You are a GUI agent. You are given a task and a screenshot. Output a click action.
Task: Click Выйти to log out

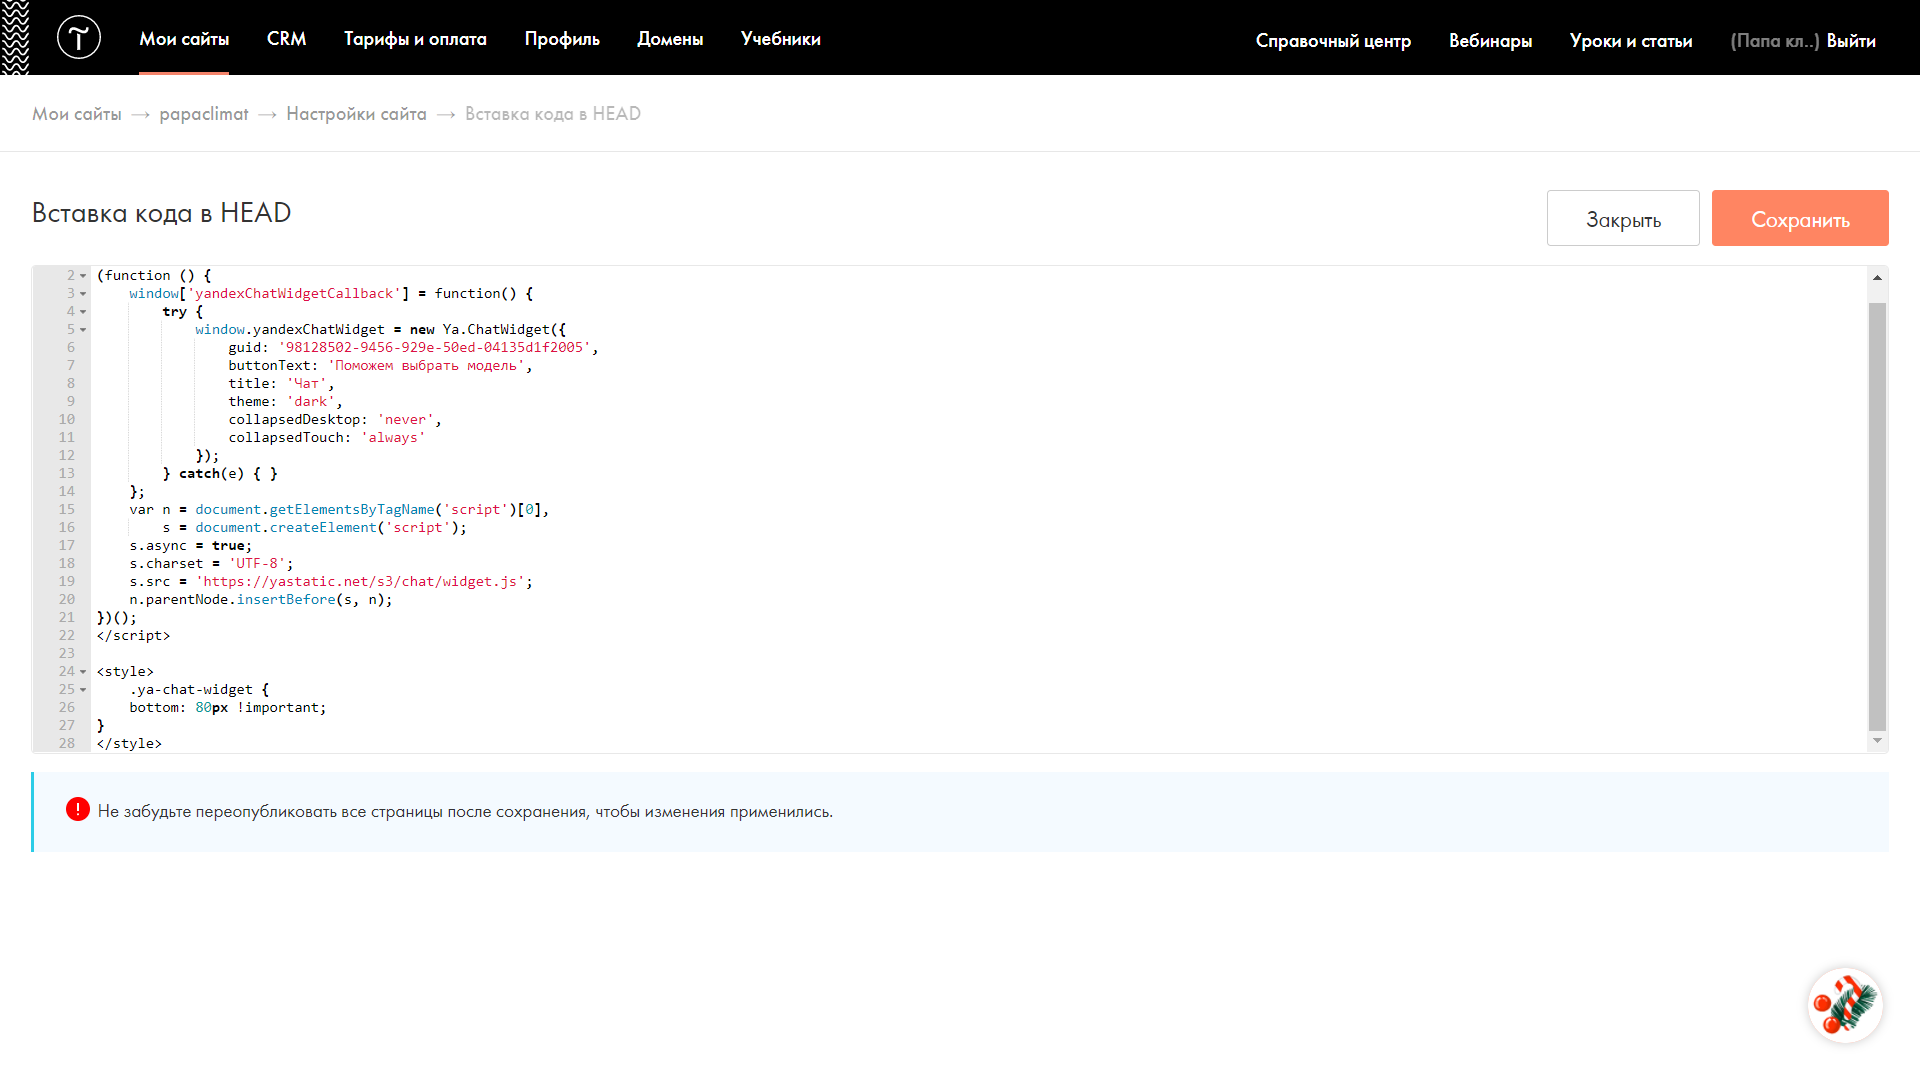pos(1851,41)
